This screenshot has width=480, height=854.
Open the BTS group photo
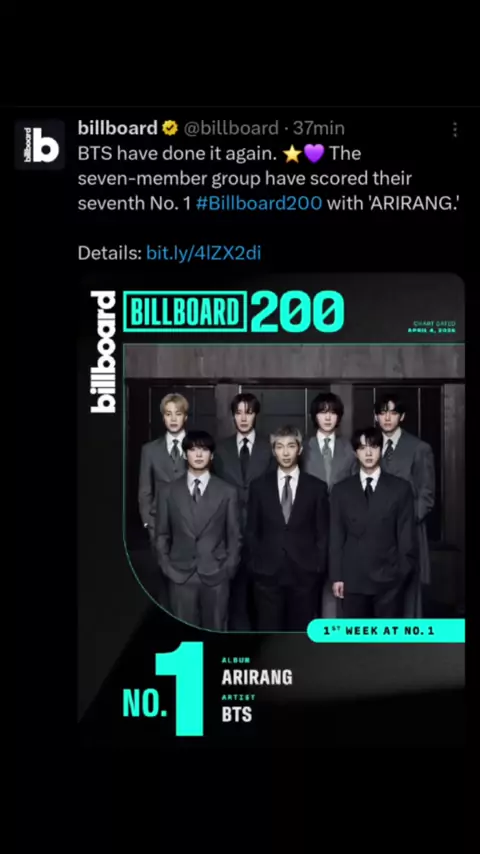click(294, 487)
